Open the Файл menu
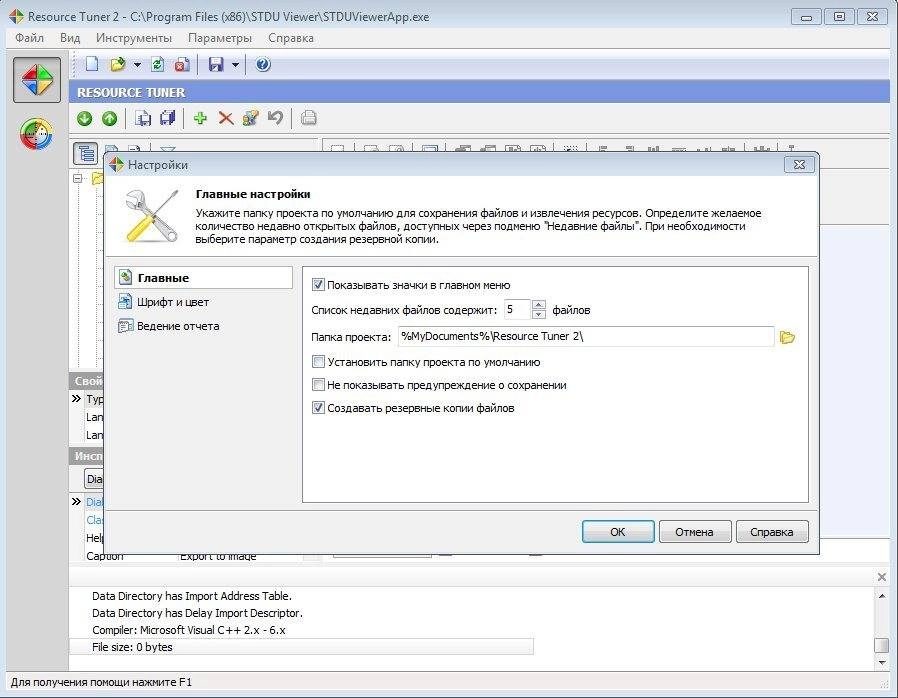 (29, 38)
